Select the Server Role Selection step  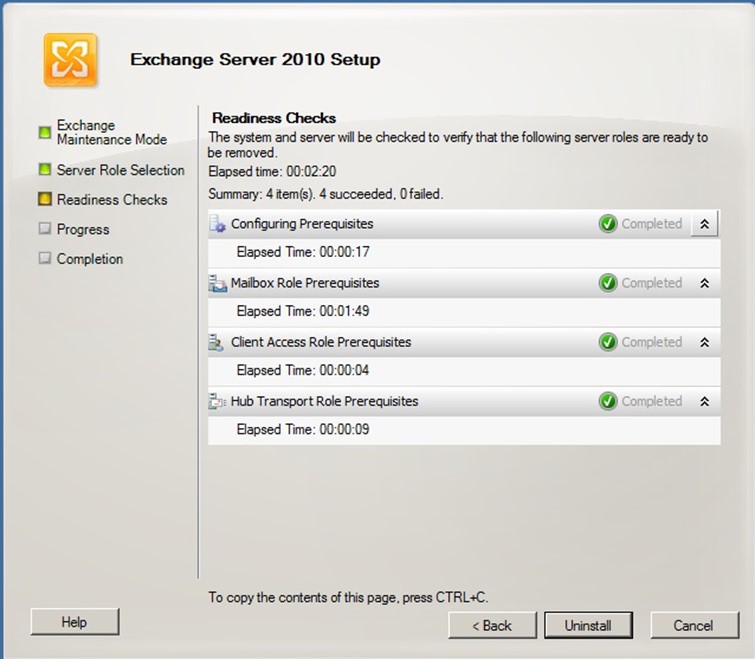[120, 170]
